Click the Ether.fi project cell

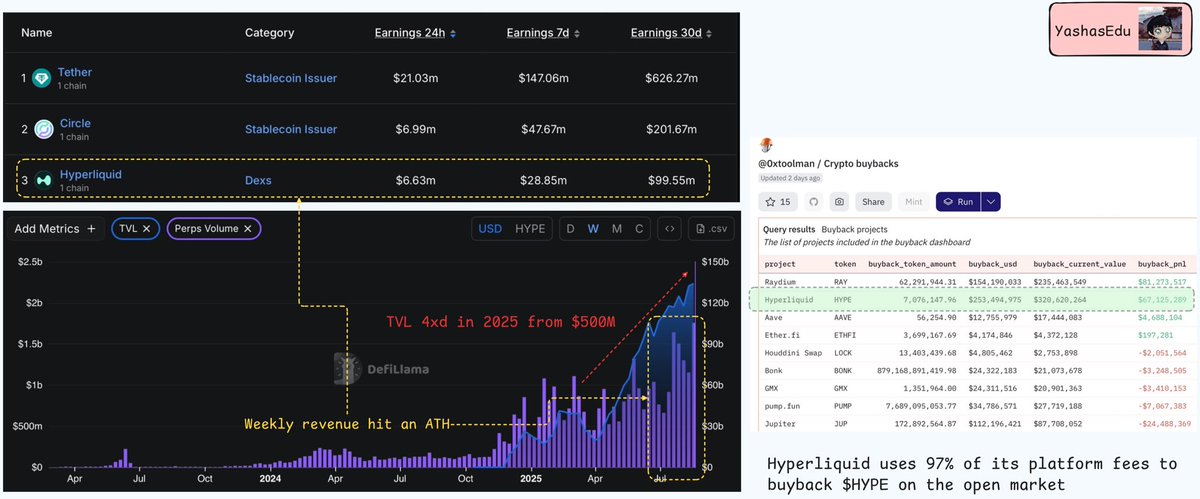coord(783,333)
